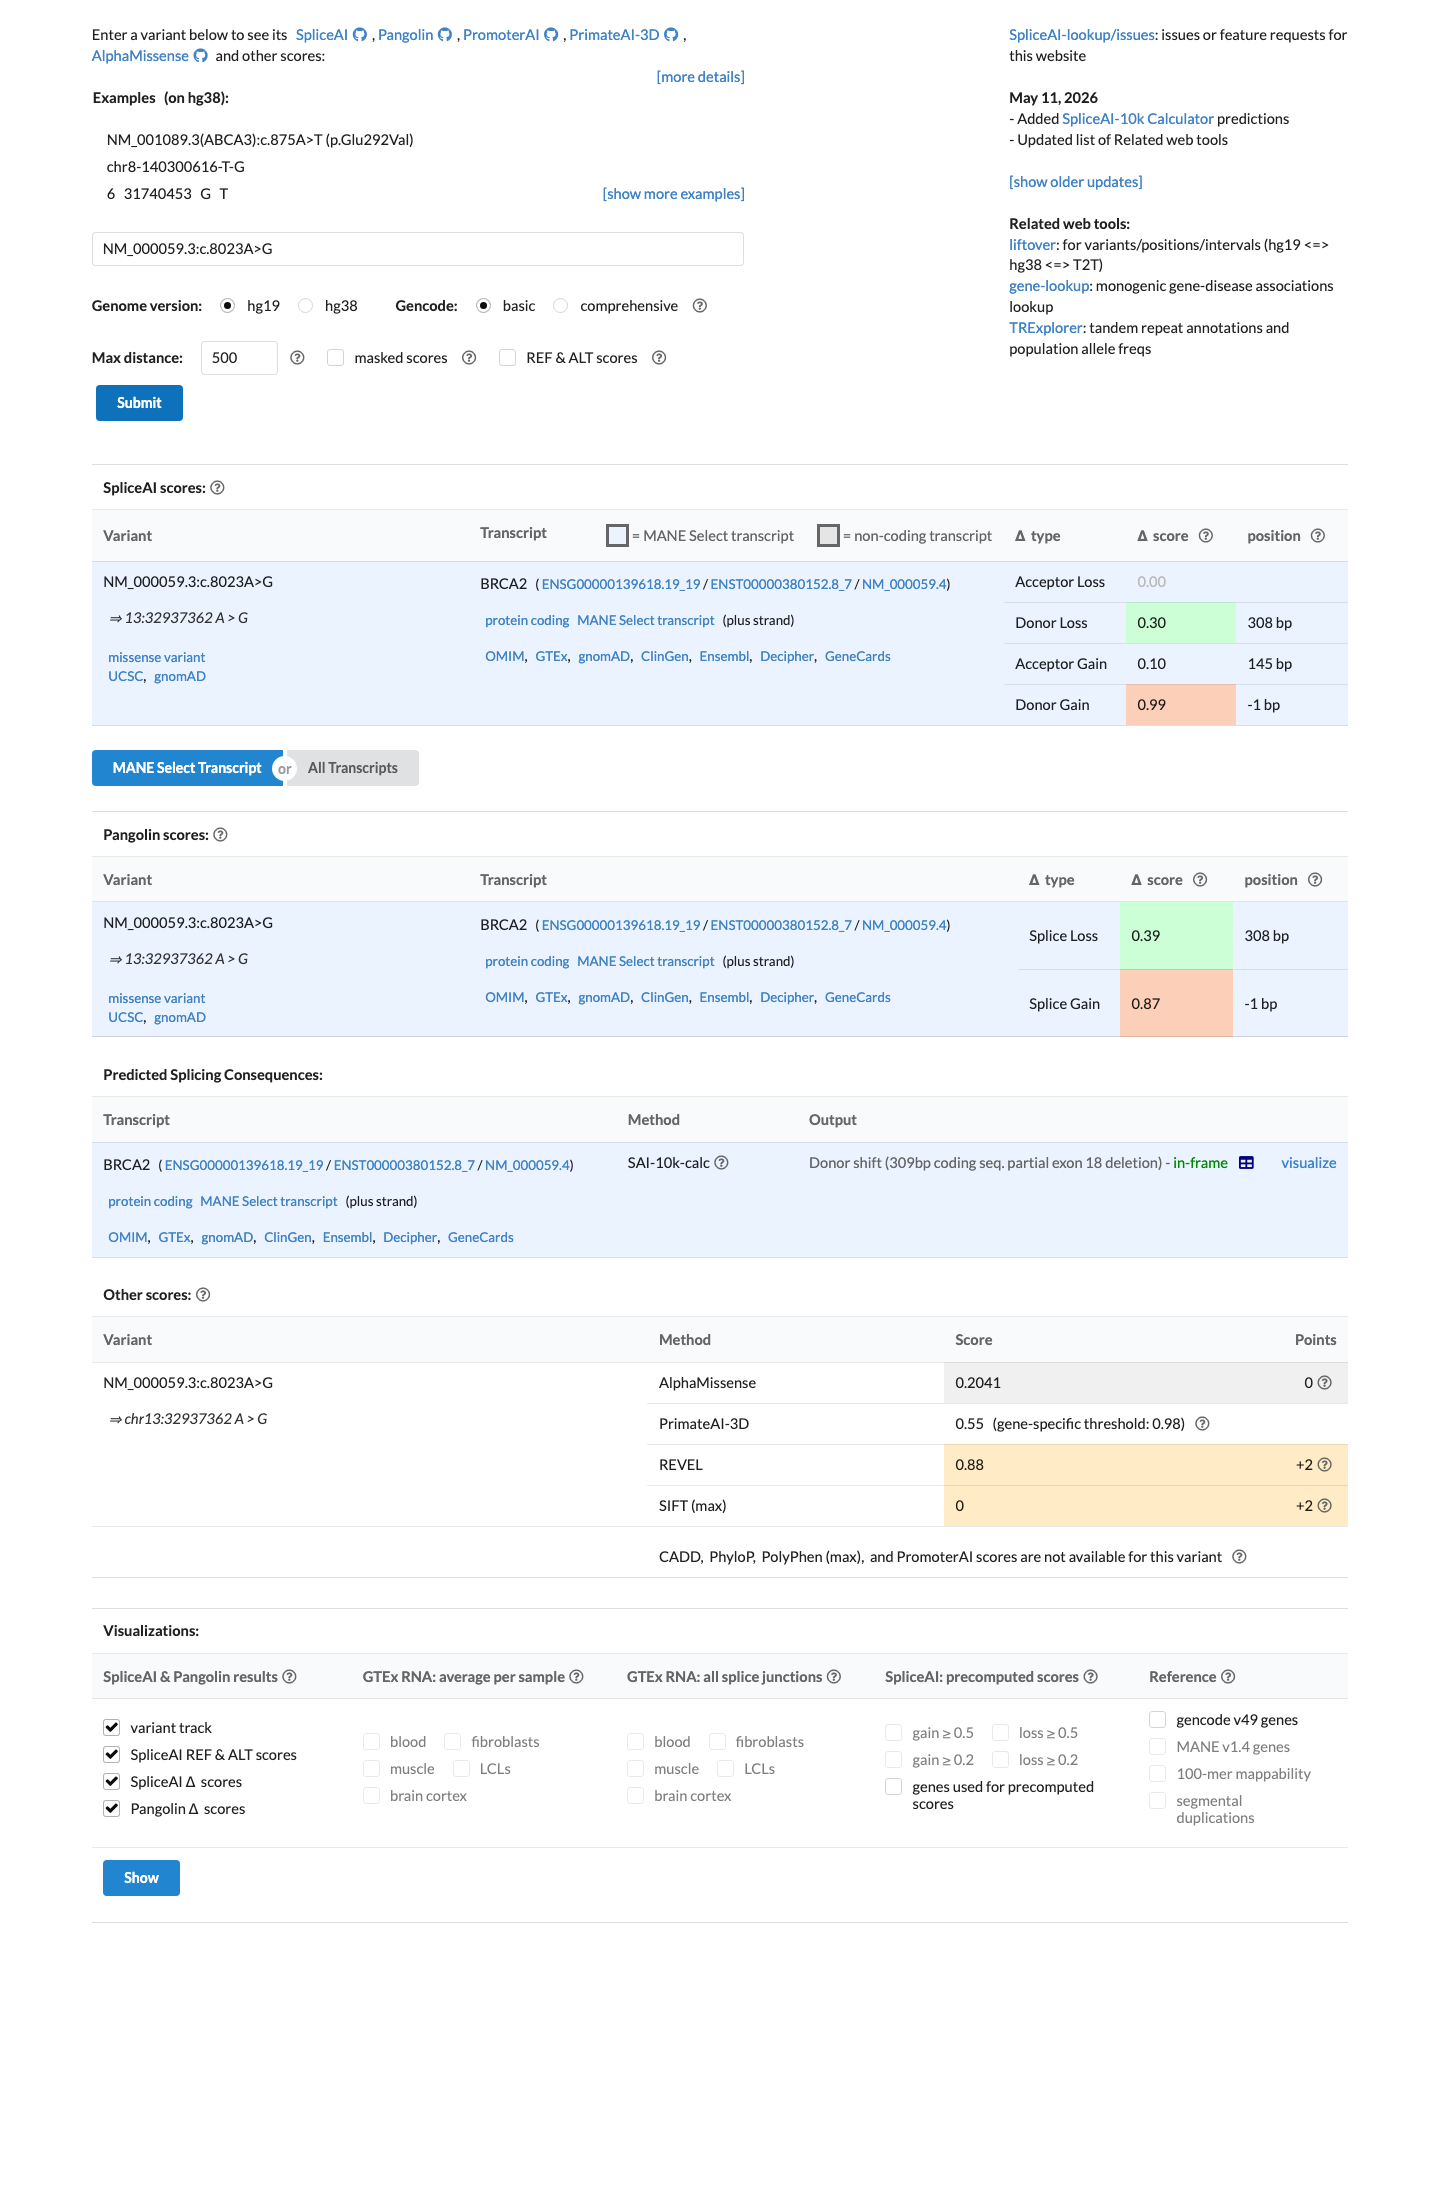
Task: Select the basic Gencode option
Action: 484,306
